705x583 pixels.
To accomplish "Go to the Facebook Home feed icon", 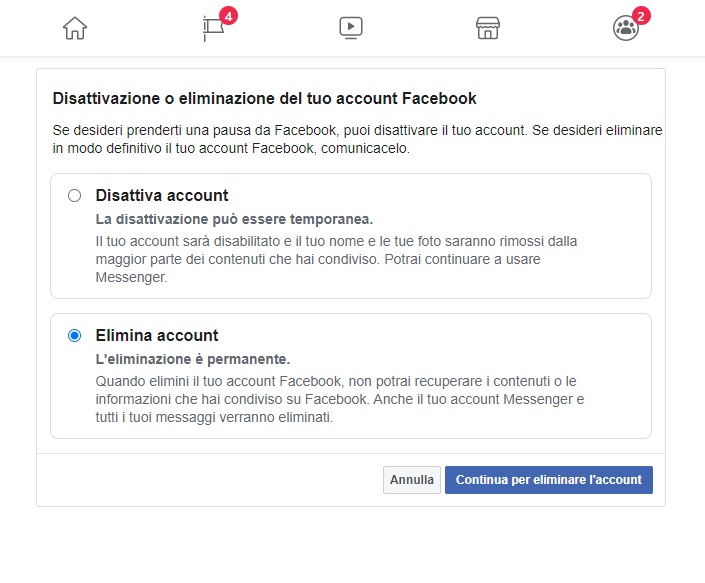I will click(x=75, y=28).
